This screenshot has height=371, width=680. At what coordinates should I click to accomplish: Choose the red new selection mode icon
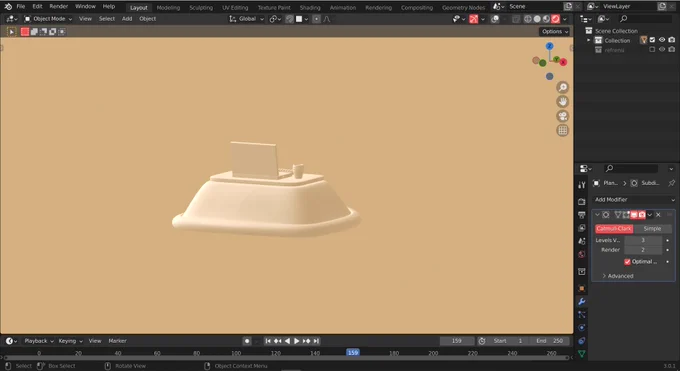click(x=25, y=32)
